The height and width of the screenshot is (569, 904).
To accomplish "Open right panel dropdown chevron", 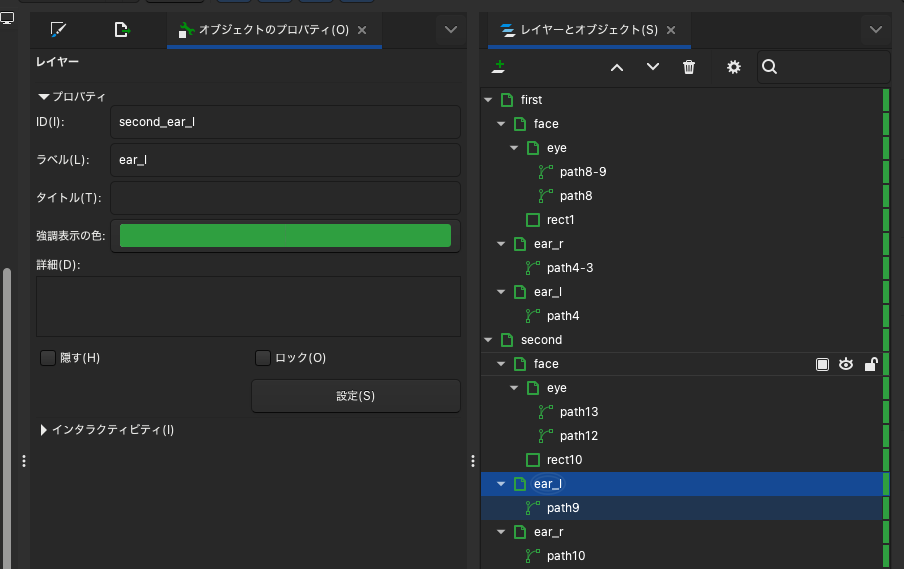I will (x=876, y=29).
